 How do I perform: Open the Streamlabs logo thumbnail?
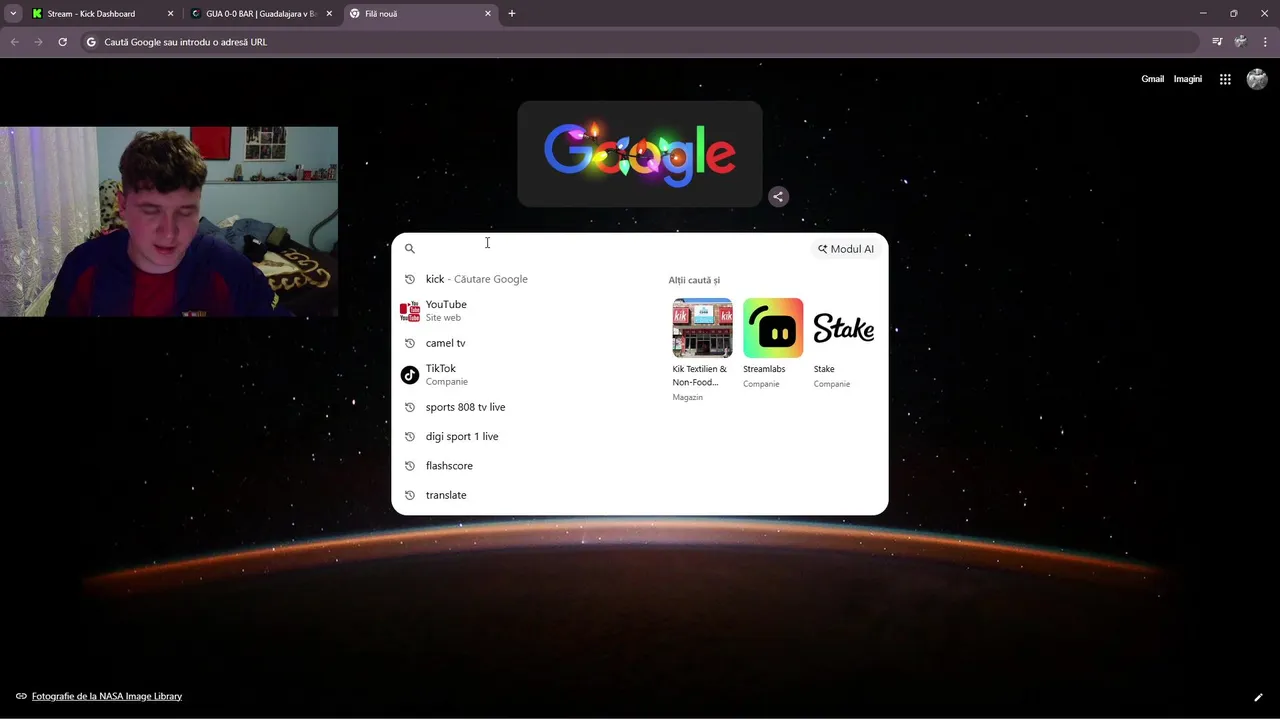pos(773,328)
